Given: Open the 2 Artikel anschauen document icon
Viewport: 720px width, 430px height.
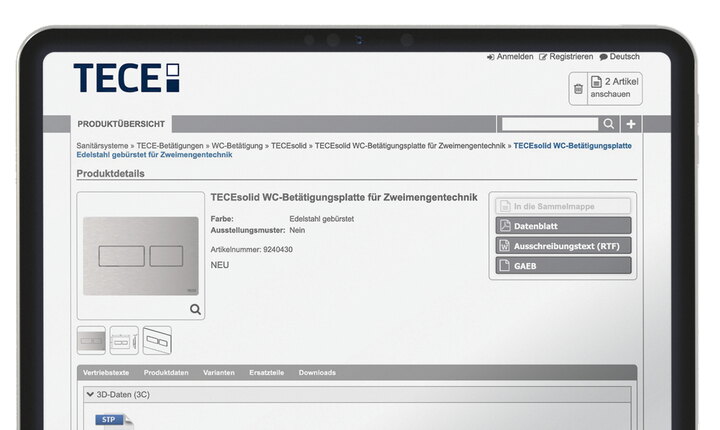Looking at the screenshot, I should pos(597,81).
